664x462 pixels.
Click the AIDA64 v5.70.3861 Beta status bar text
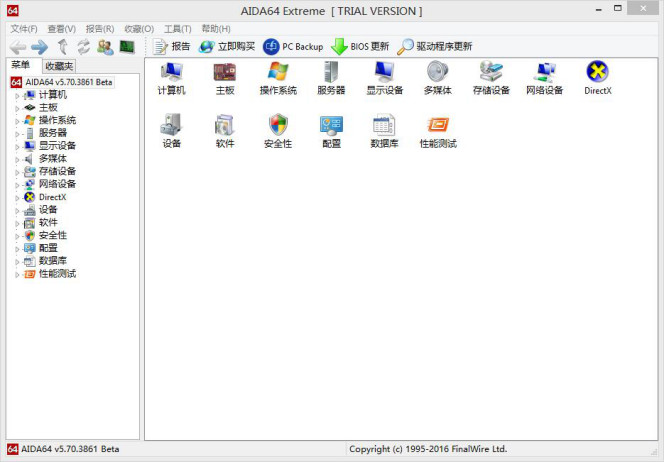70,449
